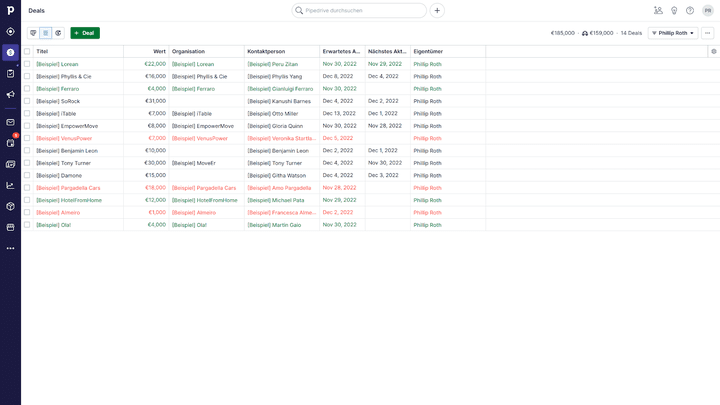Open the Pargadella Cars deal link
Viewport: 720px width, 405px height.
pyautogui.click(x=68, y=188)
